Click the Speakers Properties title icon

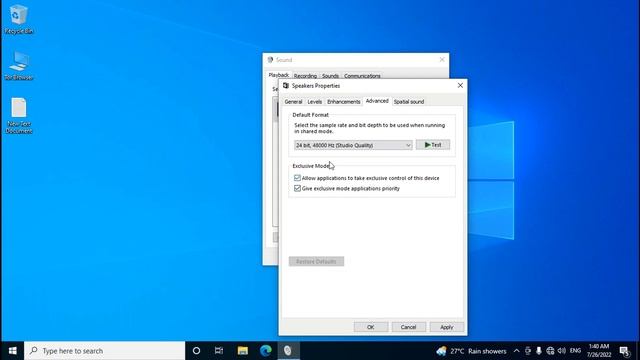click(x=286, y=86)
